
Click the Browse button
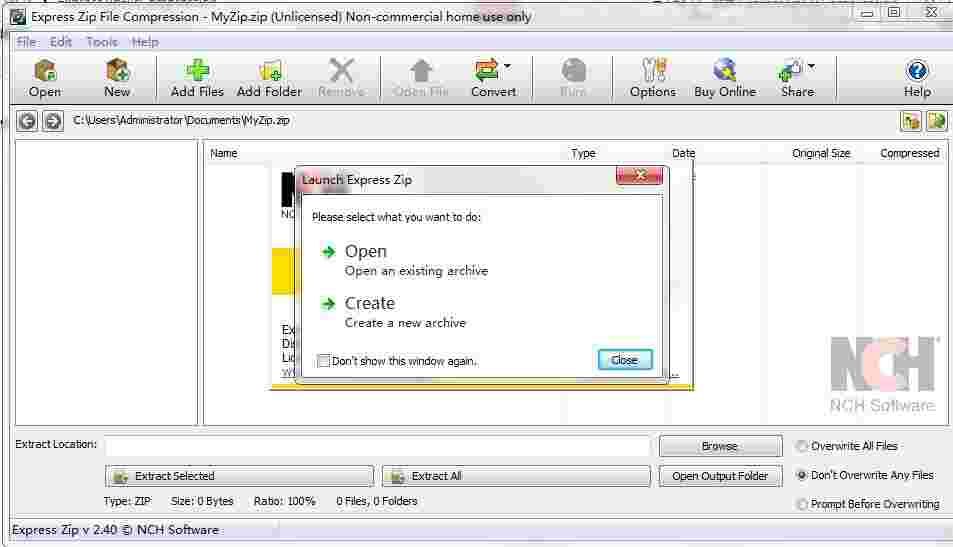click(x=720, y=446)
